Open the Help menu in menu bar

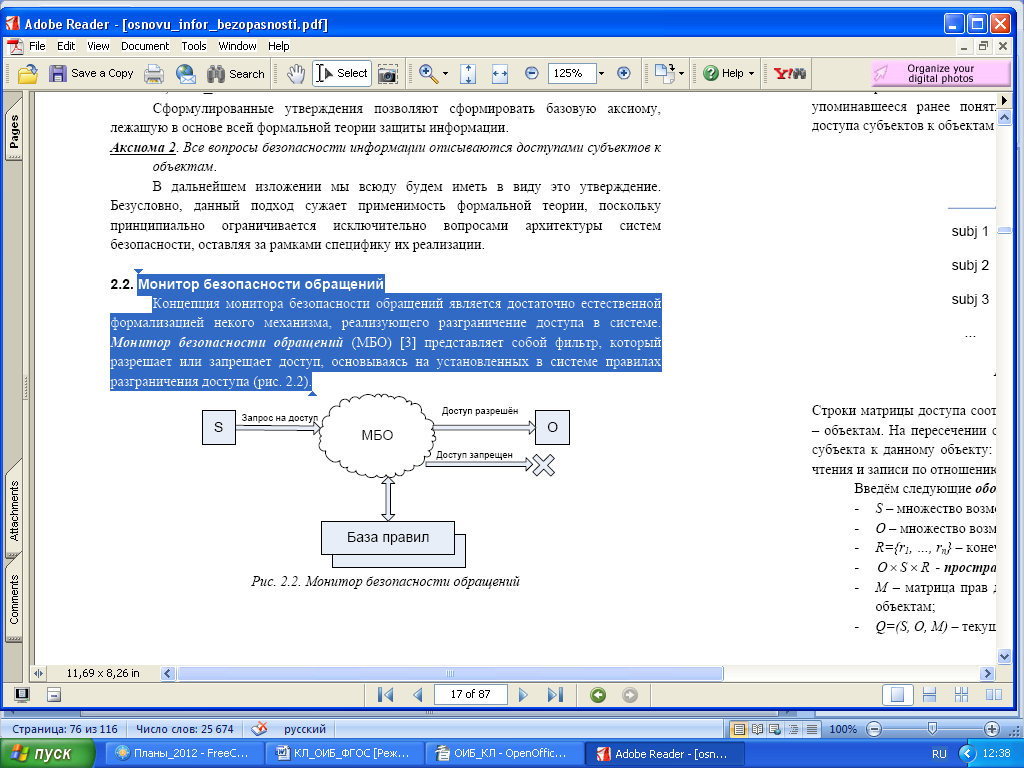point(278,46)
